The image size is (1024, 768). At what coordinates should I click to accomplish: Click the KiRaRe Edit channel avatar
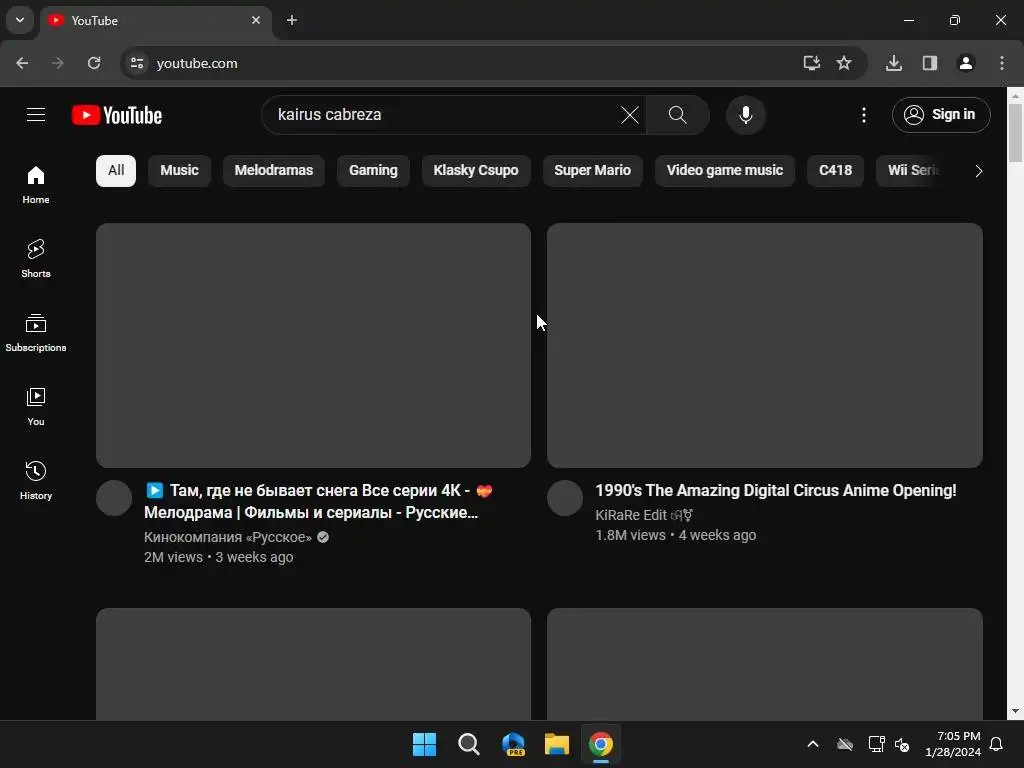point(565,498)
